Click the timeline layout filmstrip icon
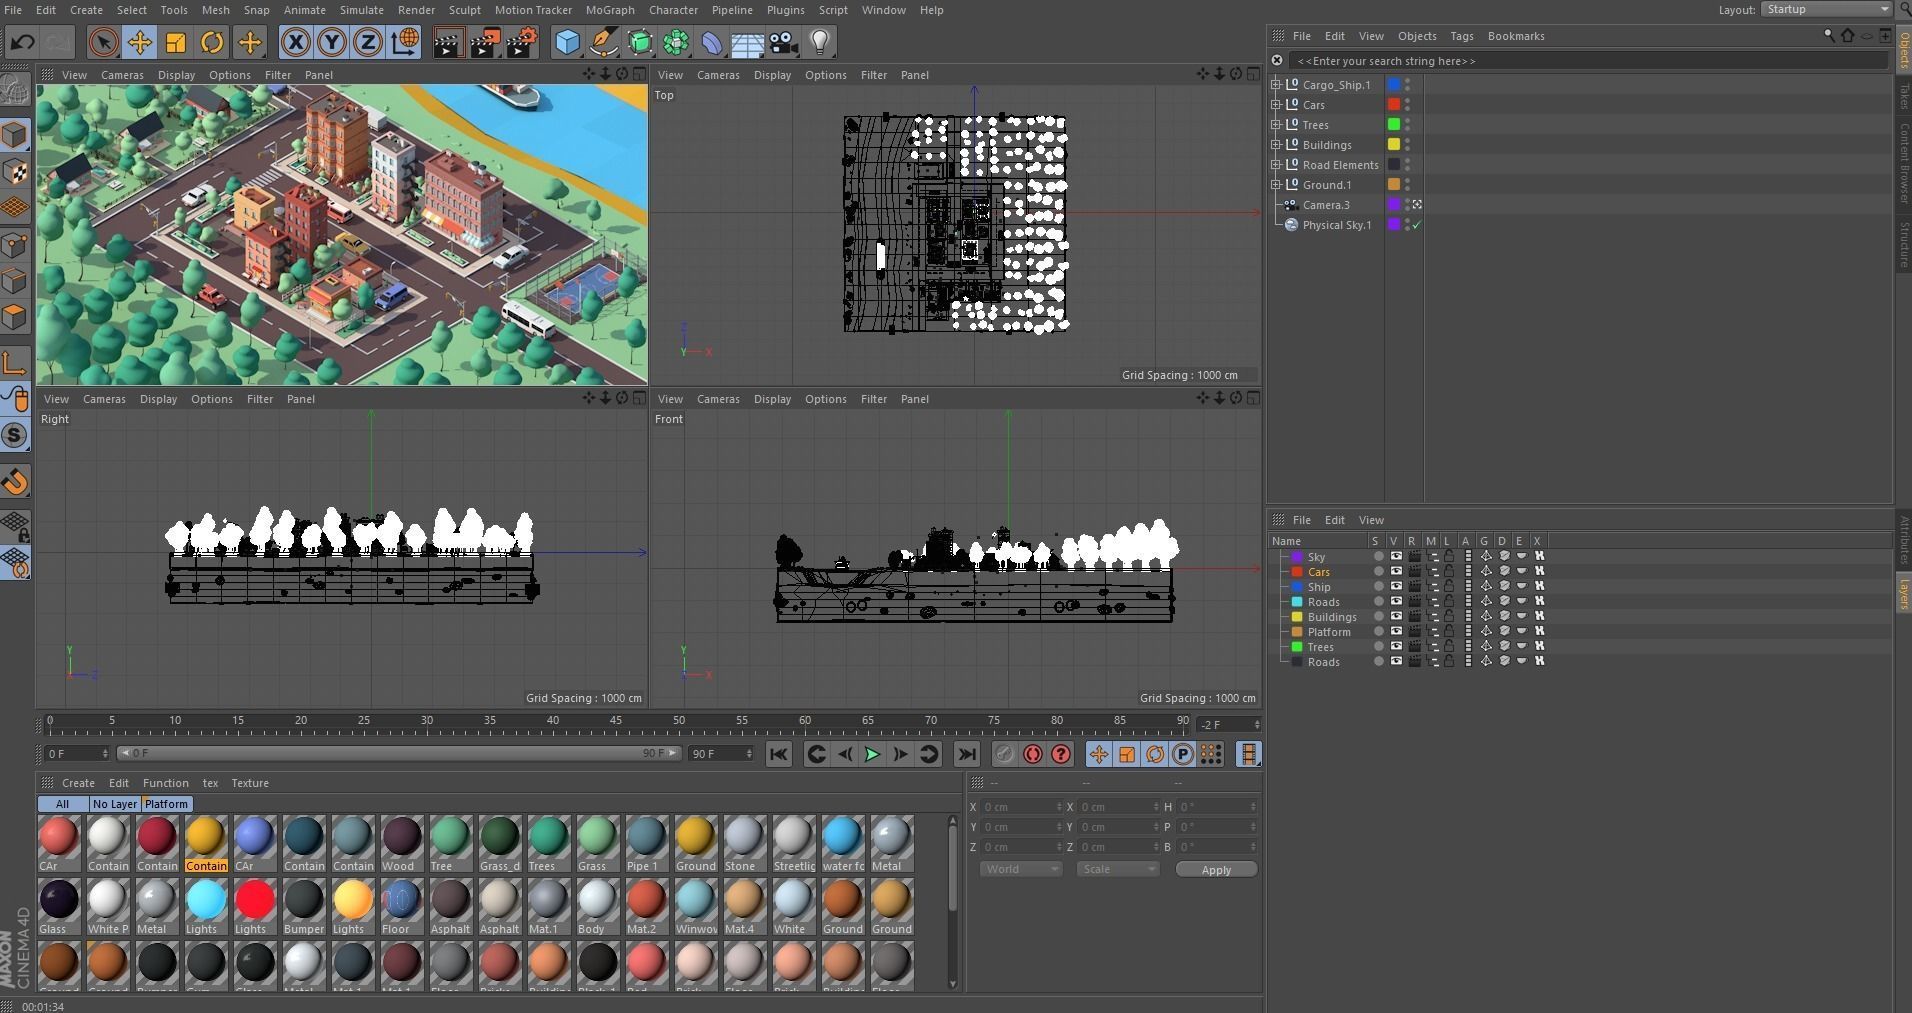The width and height of the screenshot is (1912, 1013). [x=1249, y=754]
